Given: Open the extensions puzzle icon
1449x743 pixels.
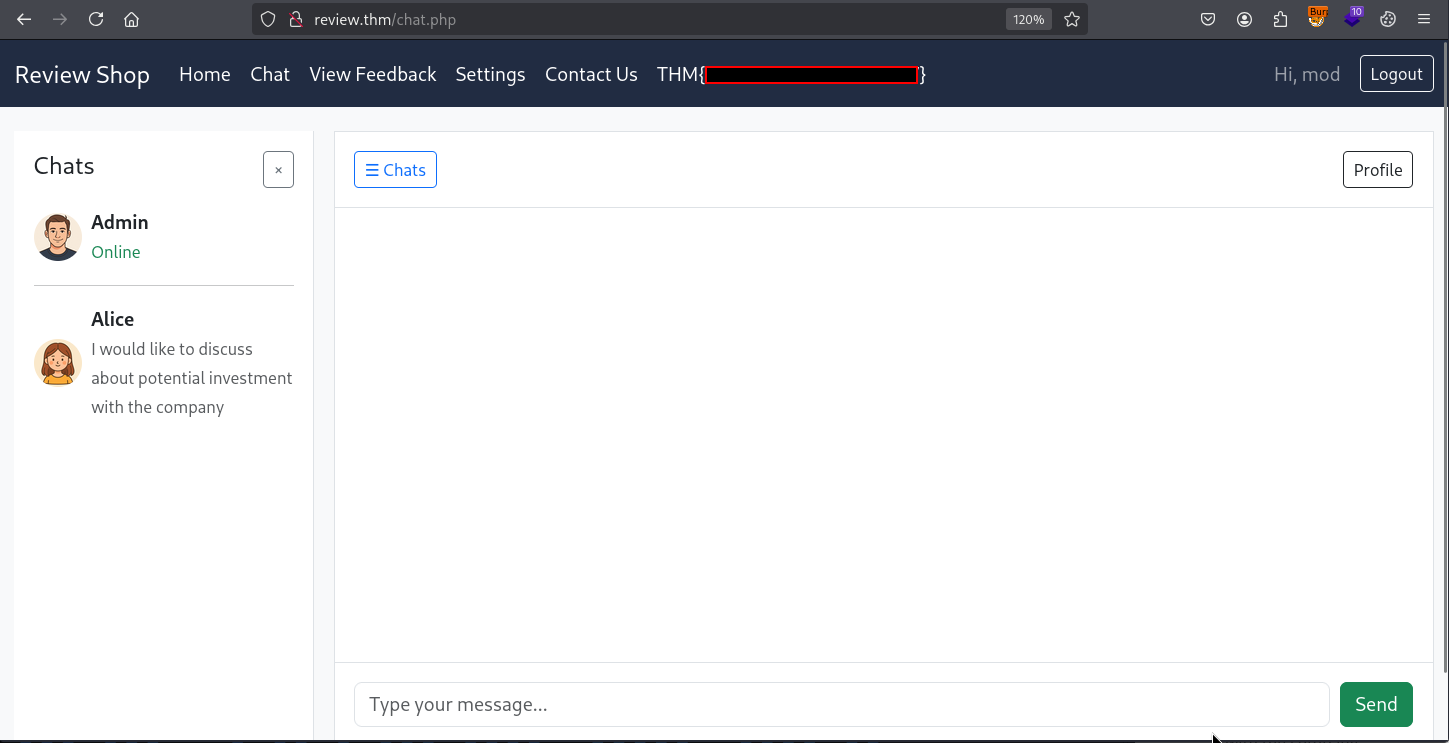Looking at the screenshot, I should pos(1280,19).
